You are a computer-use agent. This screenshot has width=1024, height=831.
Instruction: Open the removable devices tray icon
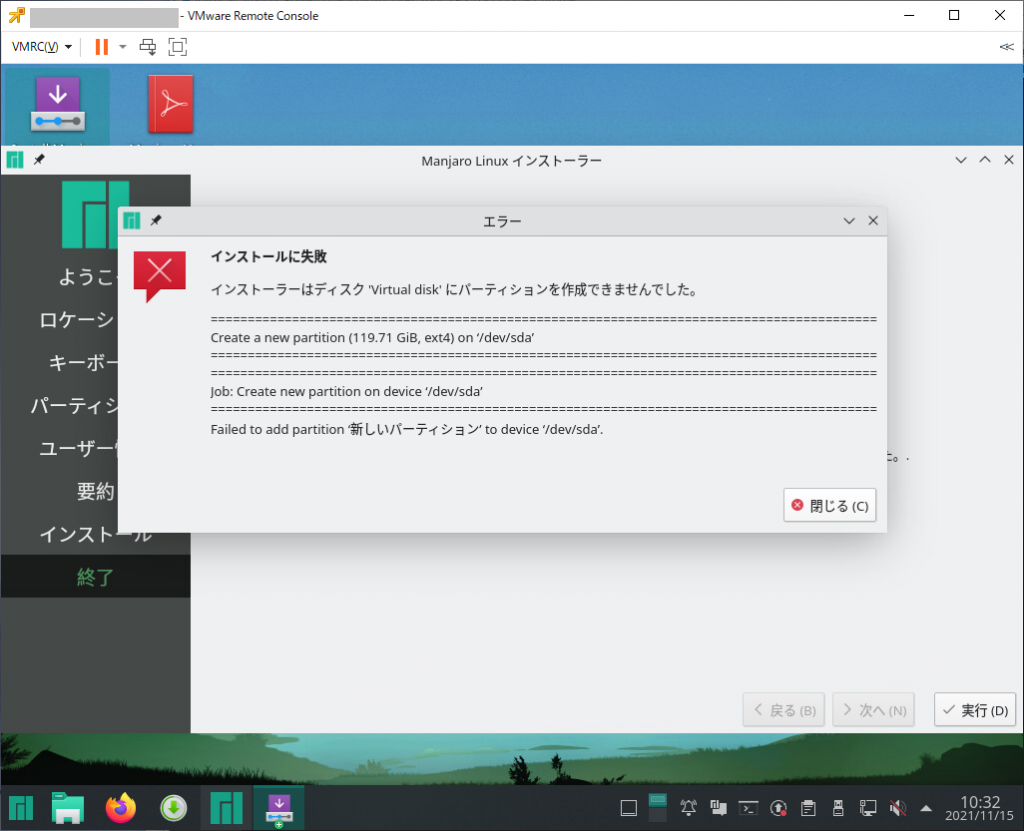(x=839, y=808)
